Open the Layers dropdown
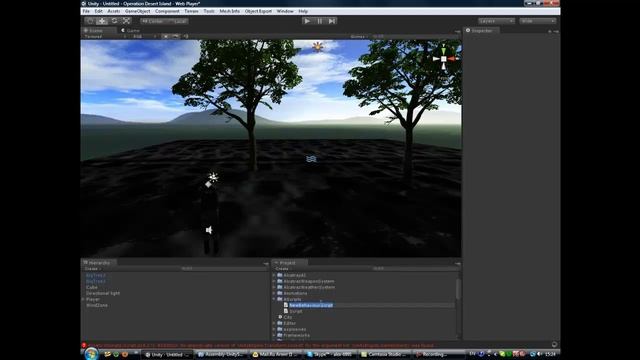Image resolution: width=640 pixels, height=360 pixels. (496, 21)
